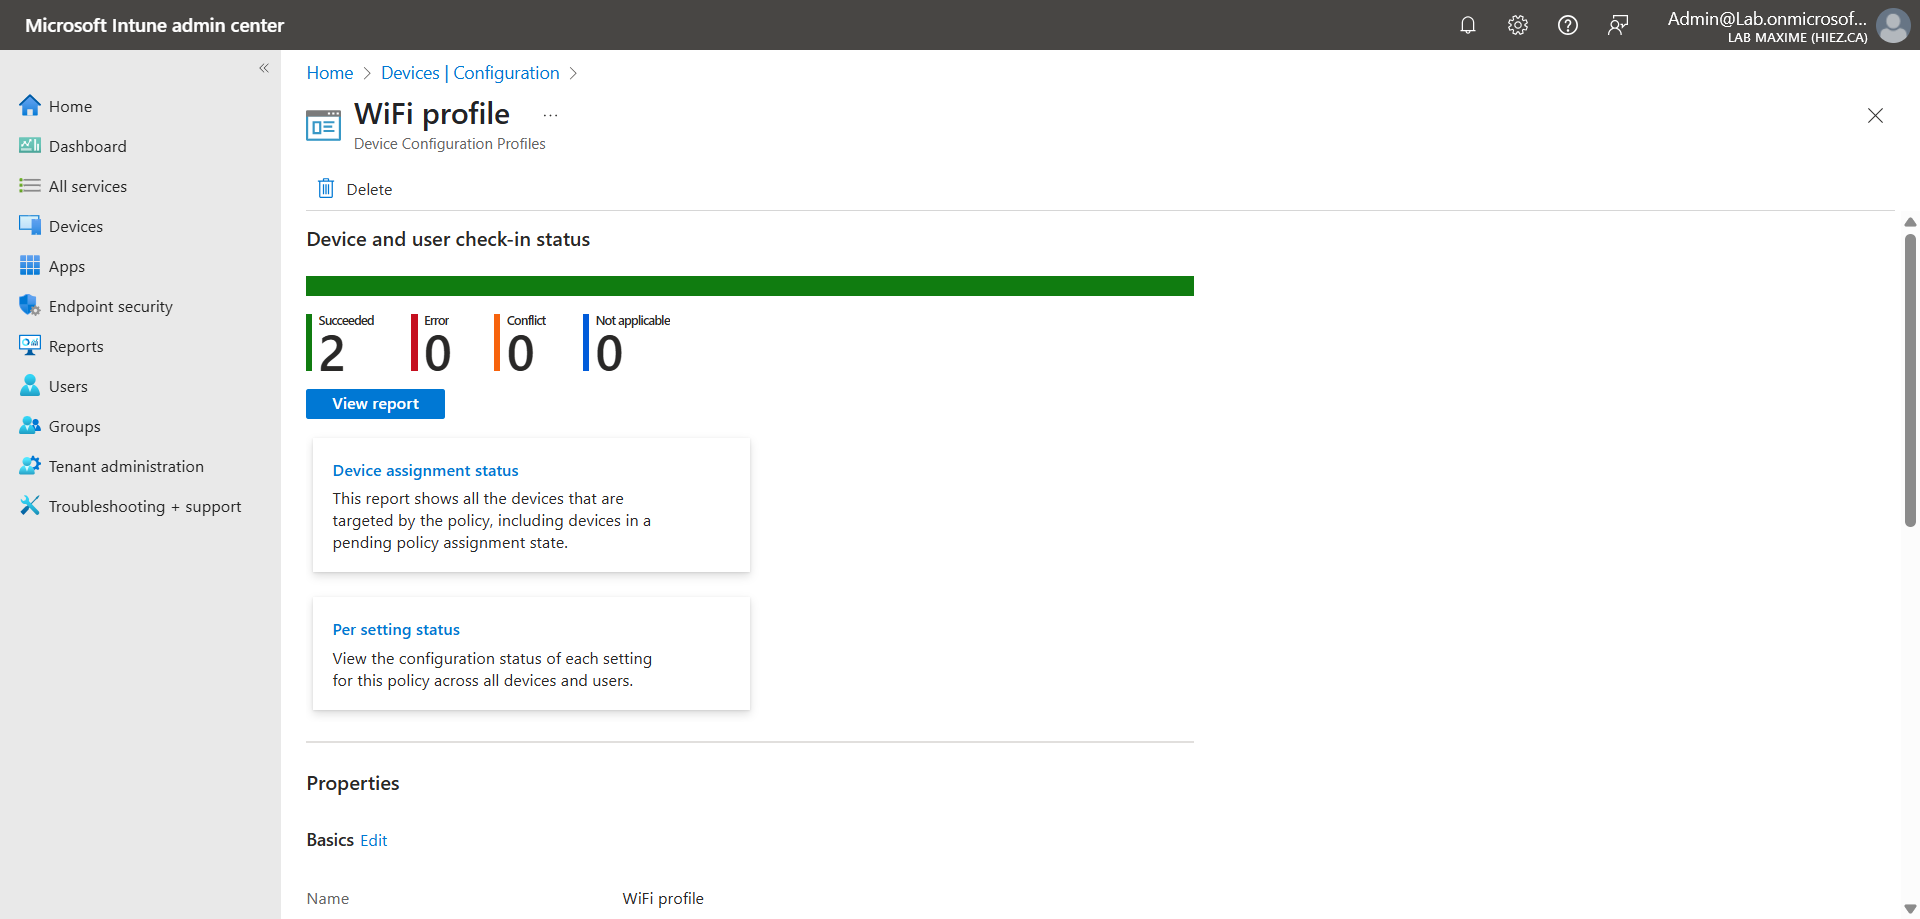Open the Per setting status report
The height and width of the screenshot is (919, 1920).
pos(396,630)
